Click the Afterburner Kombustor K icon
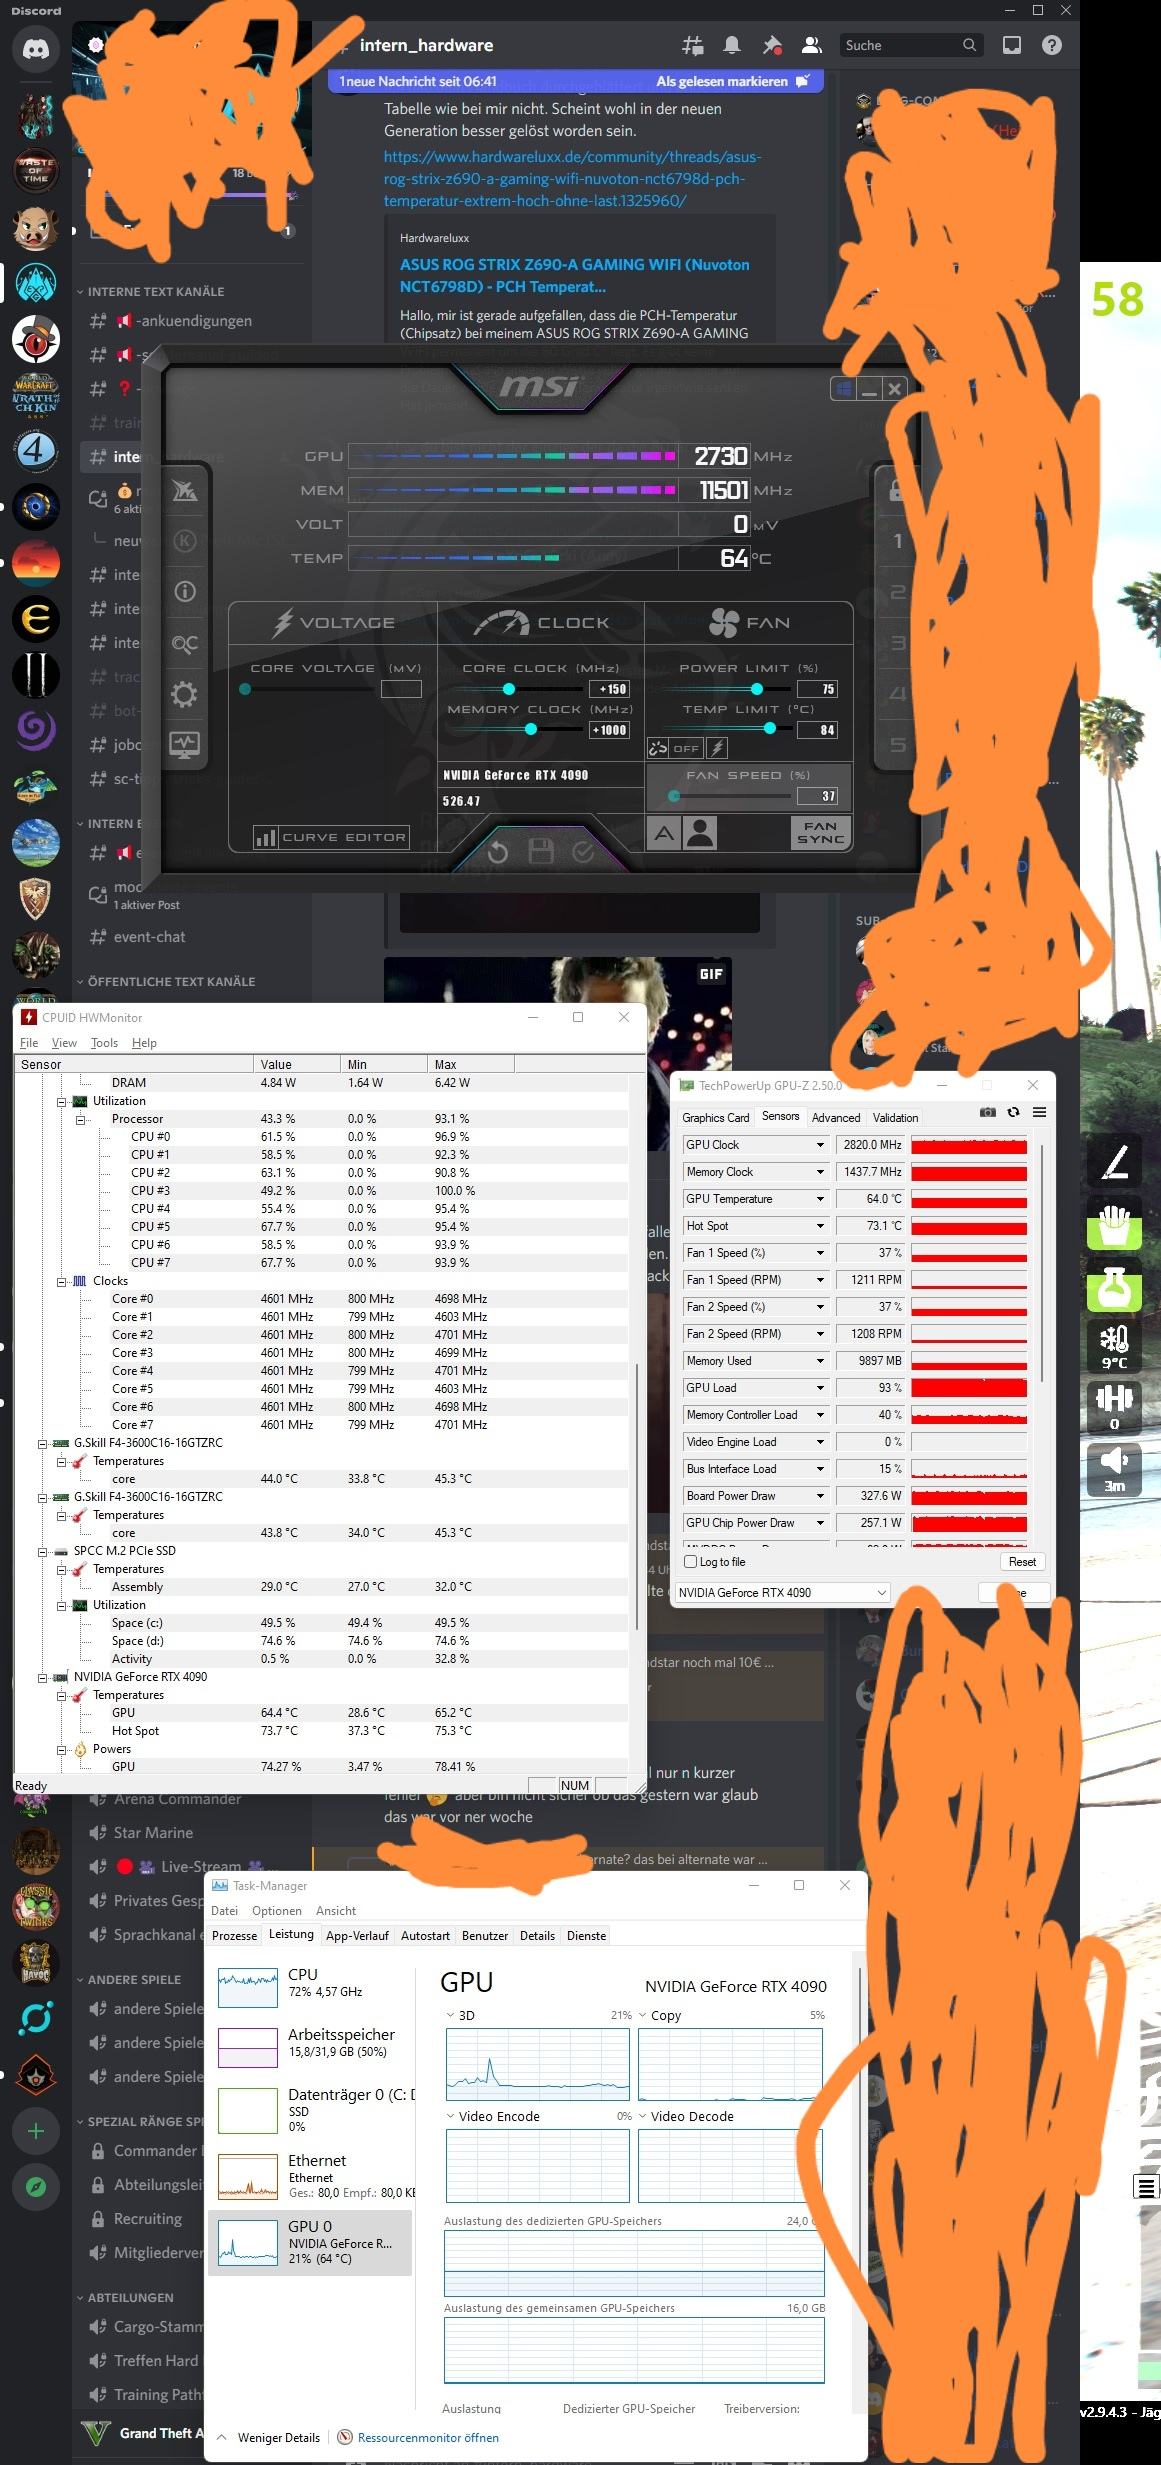Image resolution: width=1161 pixels, height=2465 pixels. point(185,541)
